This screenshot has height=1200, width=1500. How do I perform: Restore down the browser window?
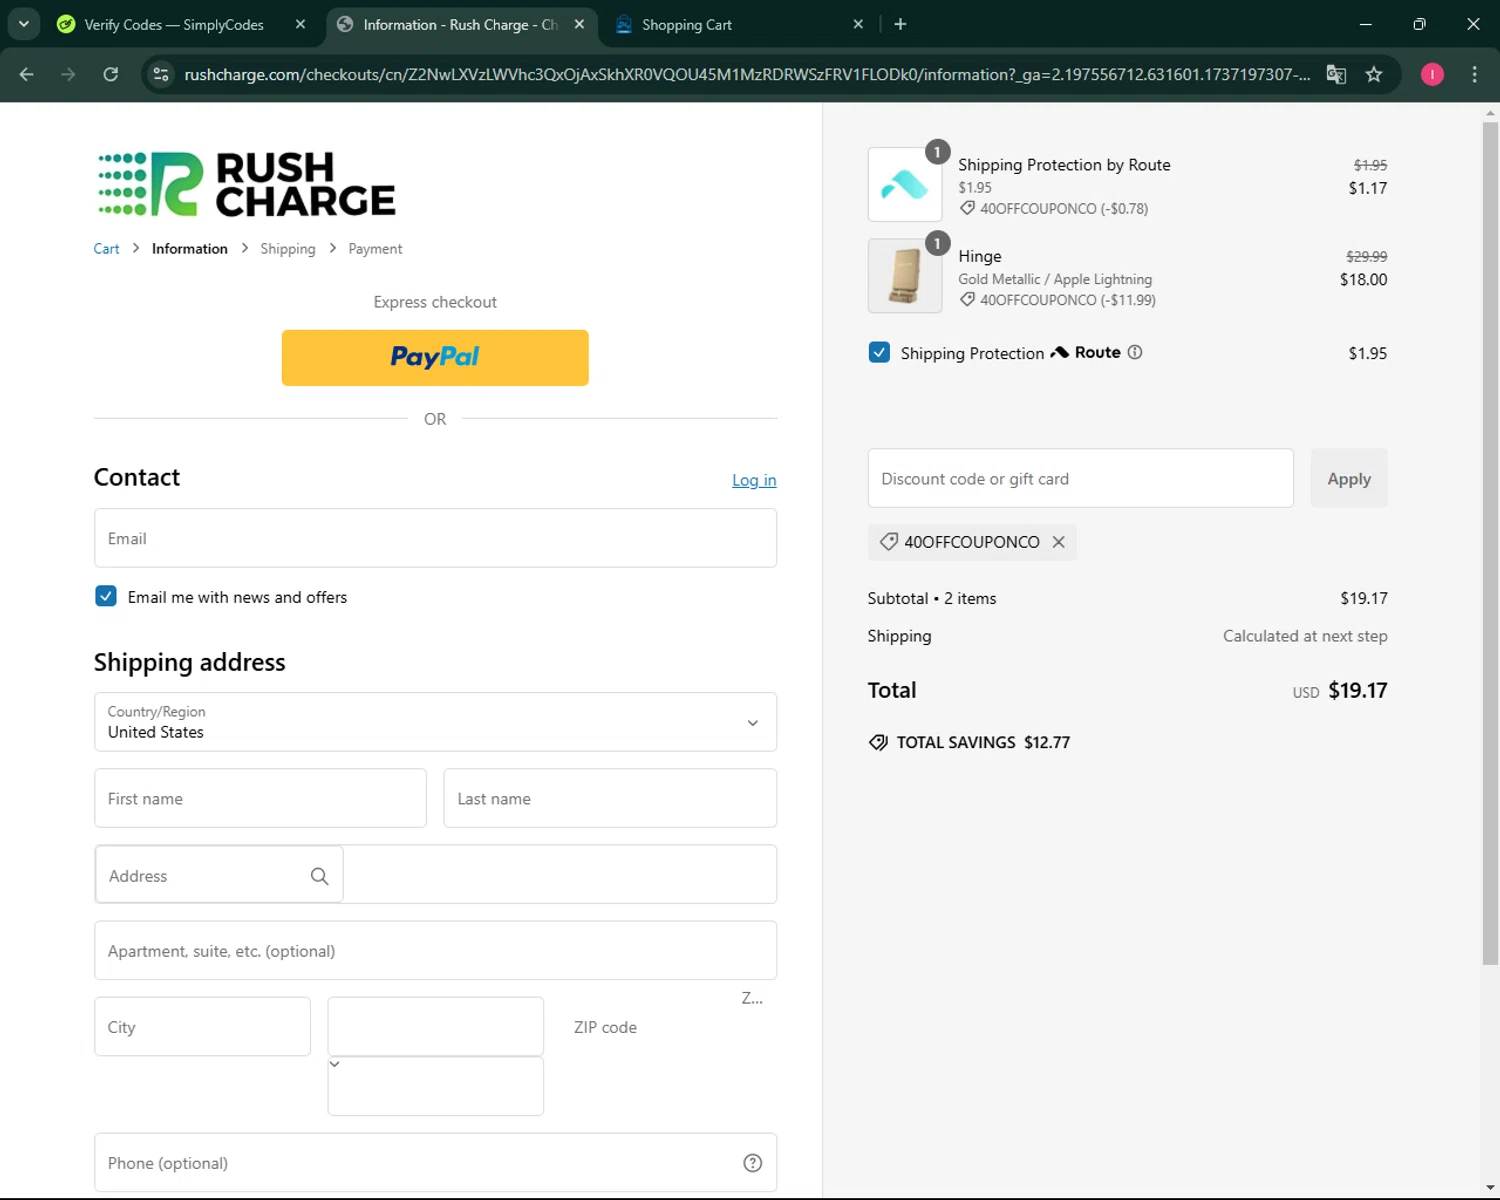(1419, 24)
